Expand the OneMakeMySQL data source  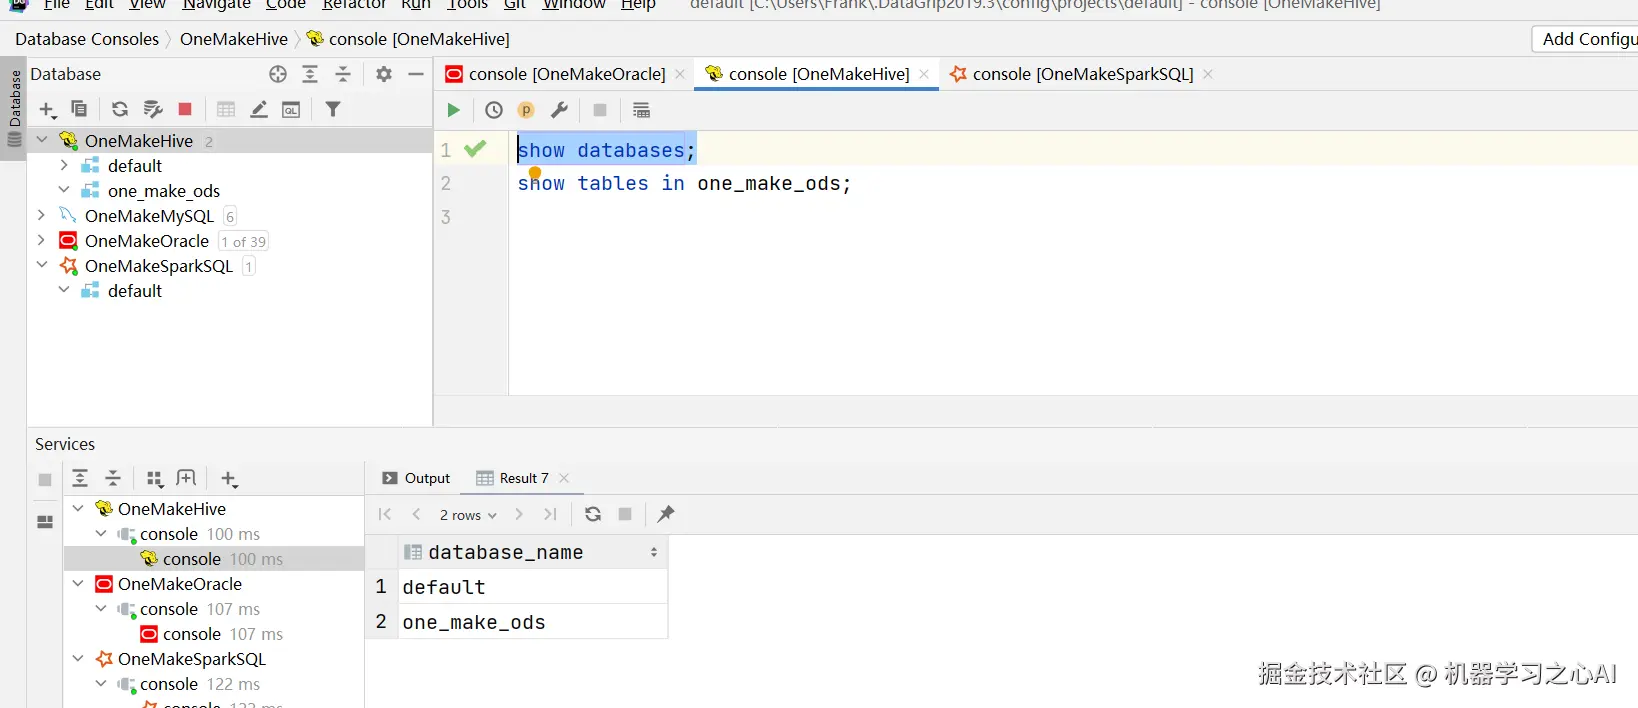pos(42,215)
